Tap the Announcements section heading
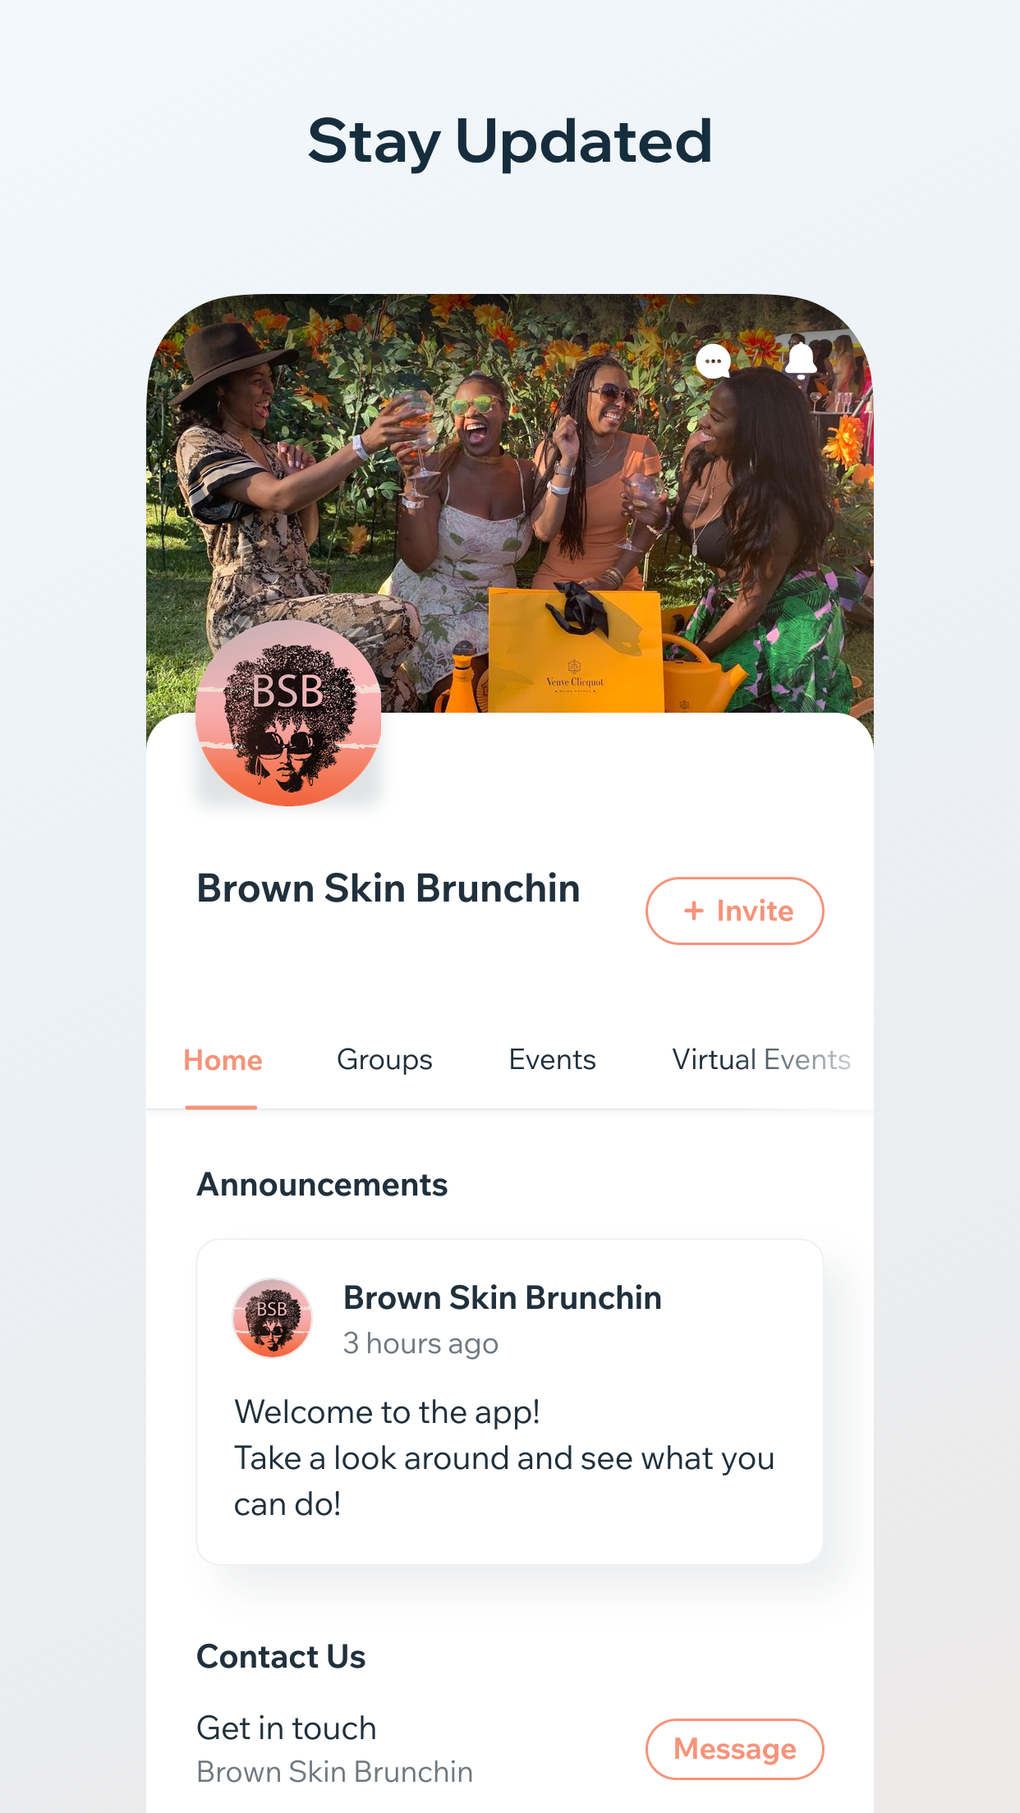 point(322,1185)
